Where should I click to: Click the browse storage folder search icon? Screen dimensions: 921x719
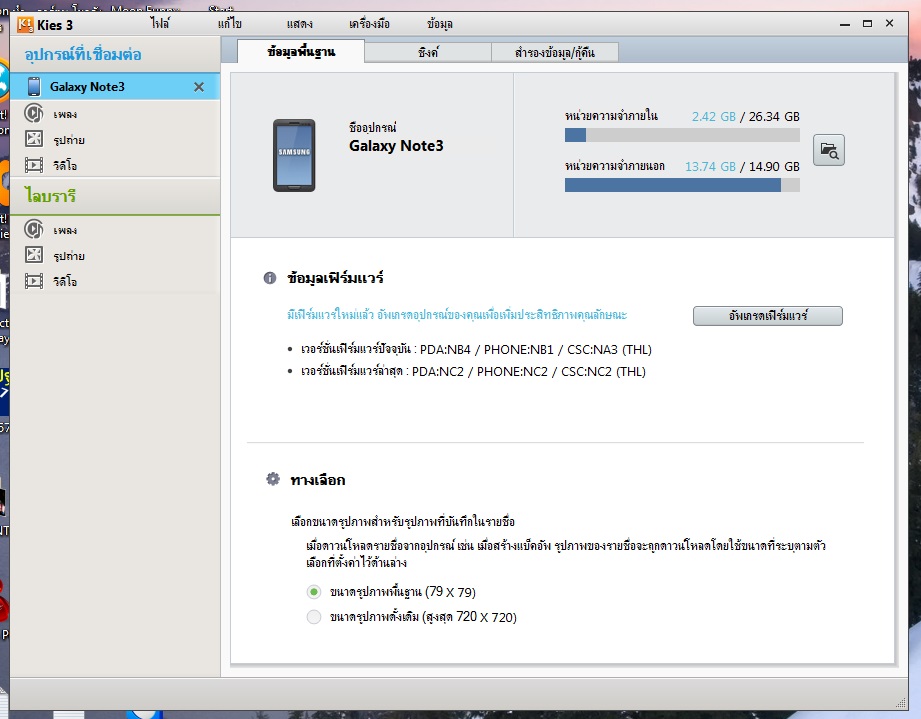[x=829, y=150]
